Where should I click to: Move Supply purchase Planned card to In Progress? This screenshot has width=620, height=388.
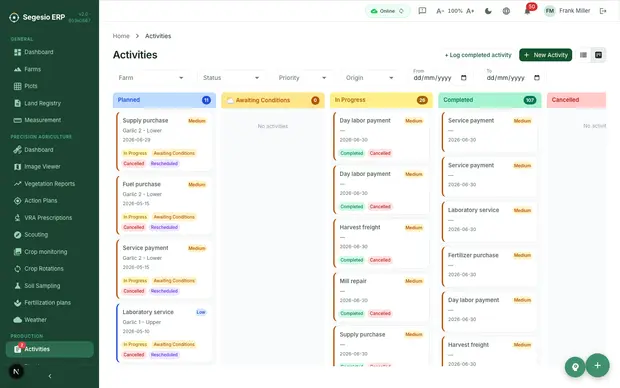coord(135,153)
